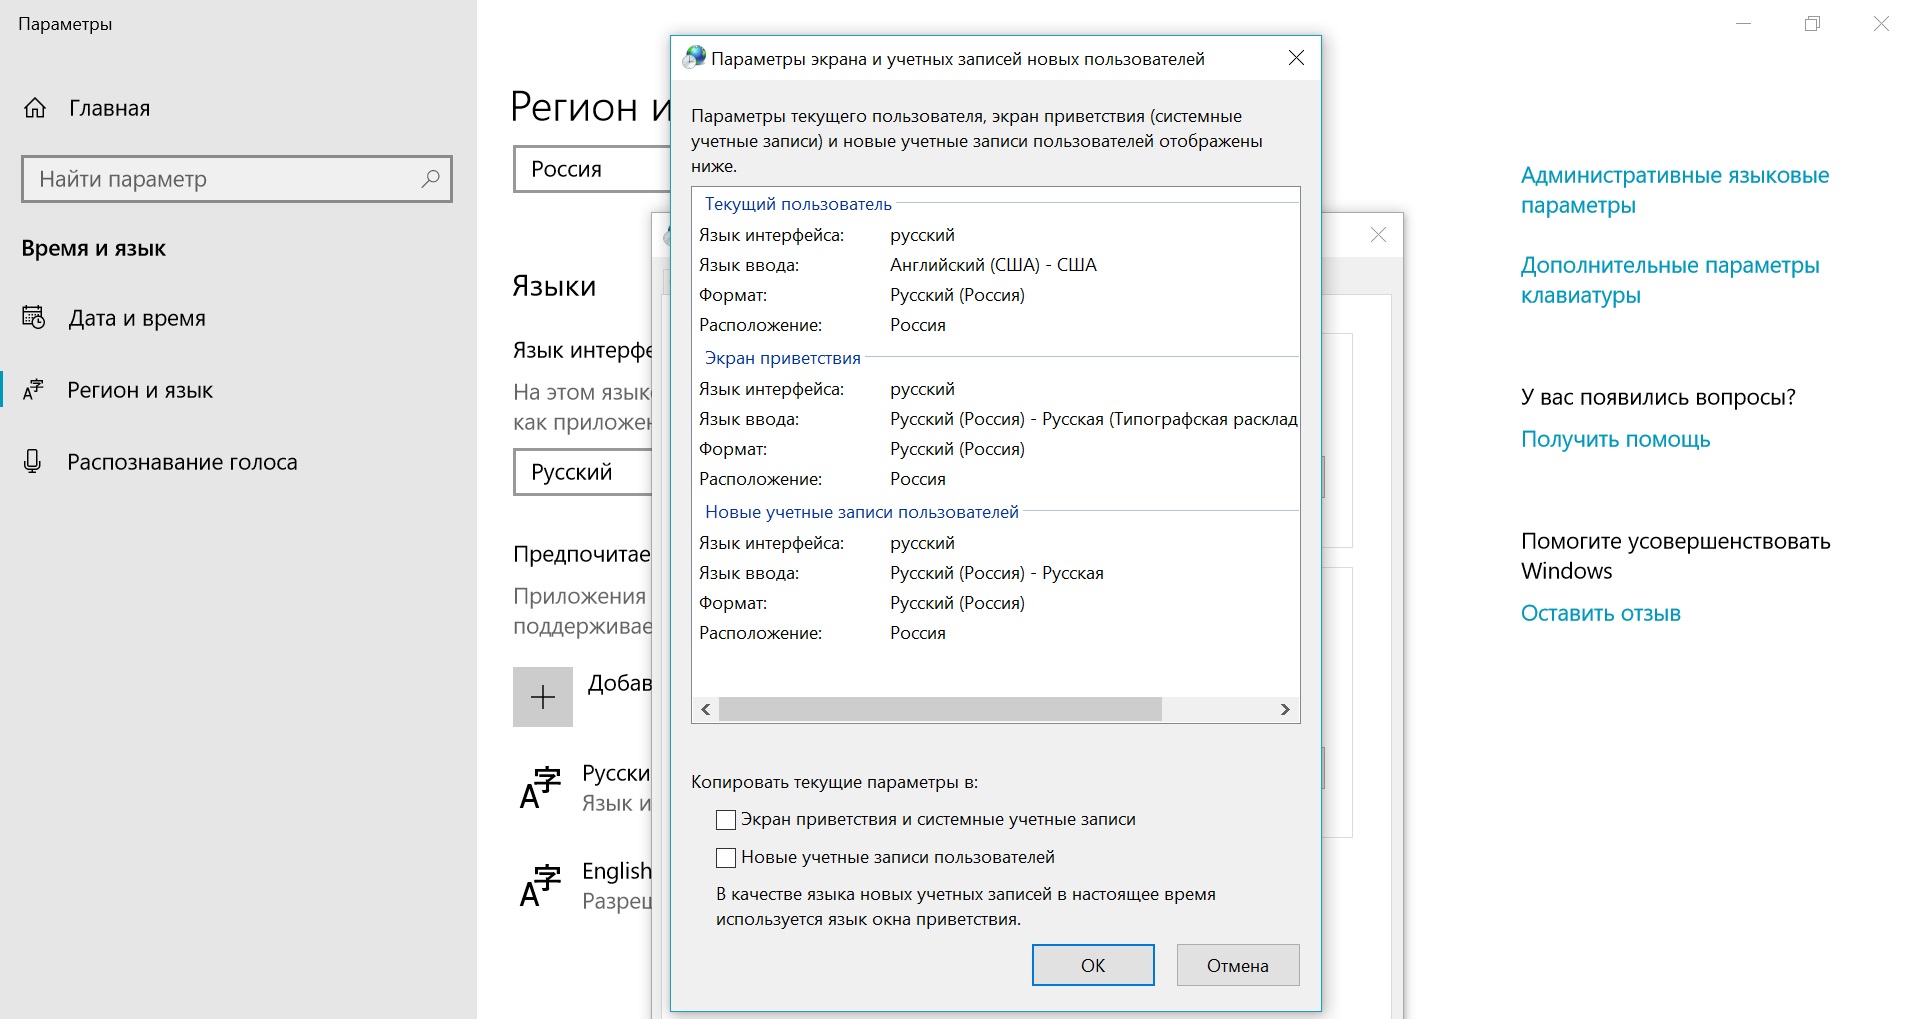Click the horizontal scrollbar thumb in the dialog

click(x=940, y=709)
